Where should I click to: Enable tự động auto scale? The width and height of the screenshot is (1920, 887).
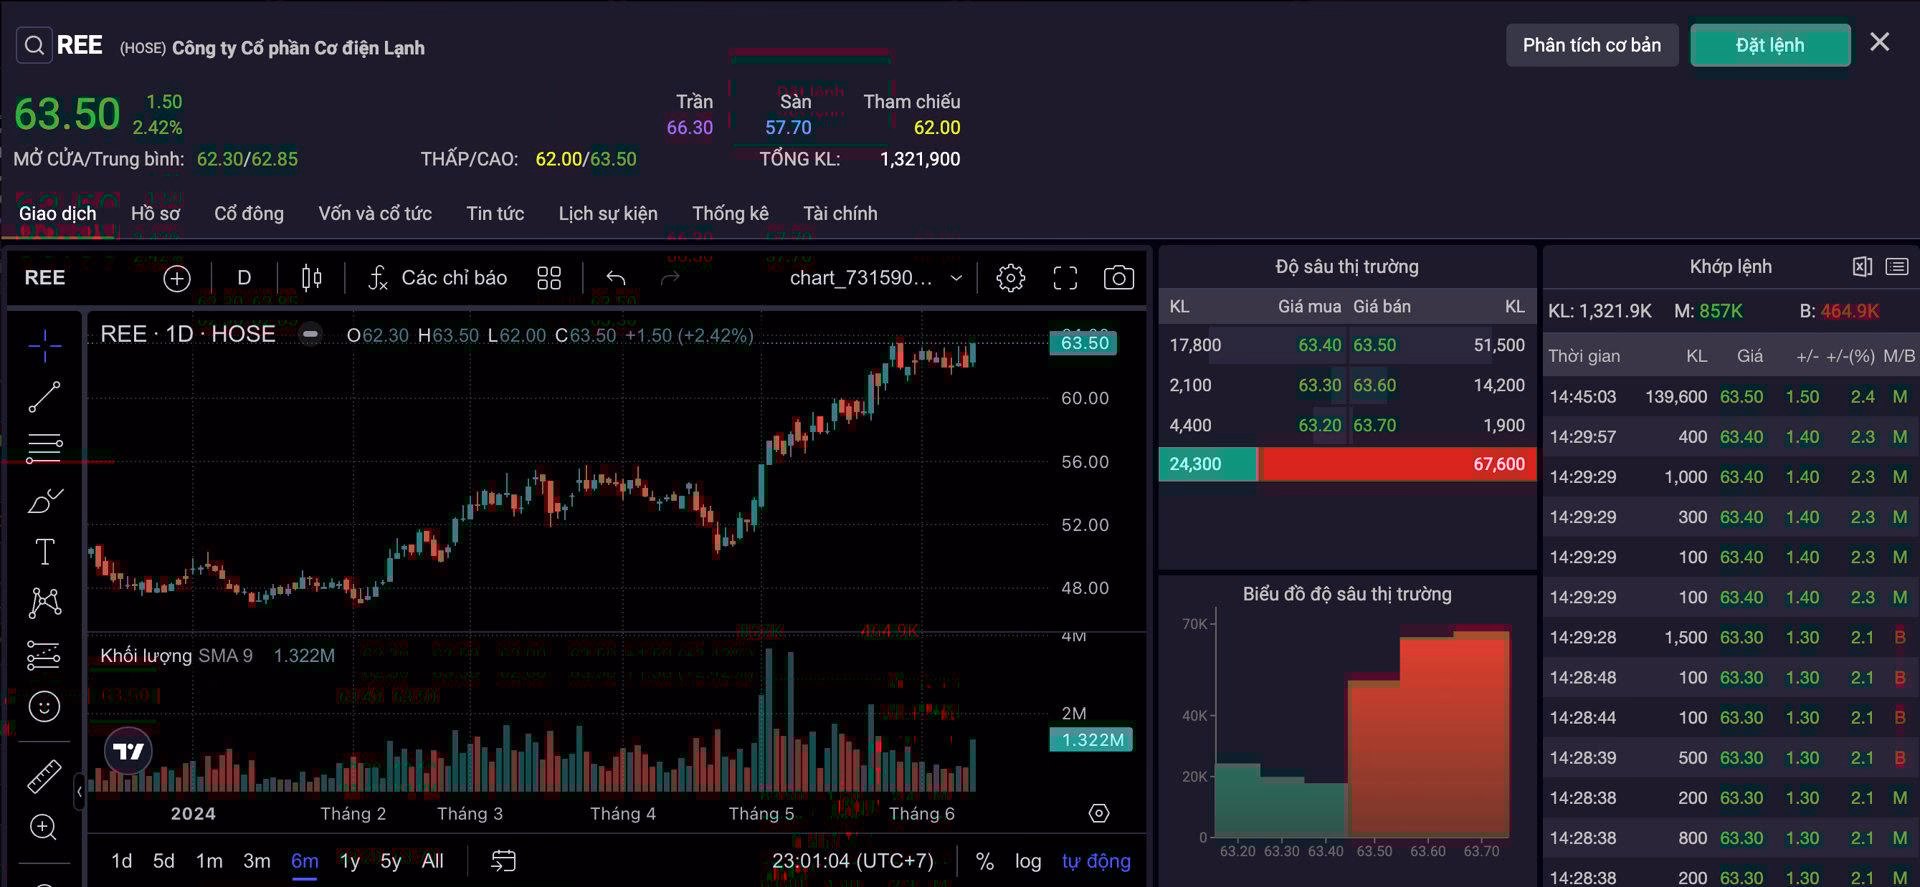pos(1096,861)
